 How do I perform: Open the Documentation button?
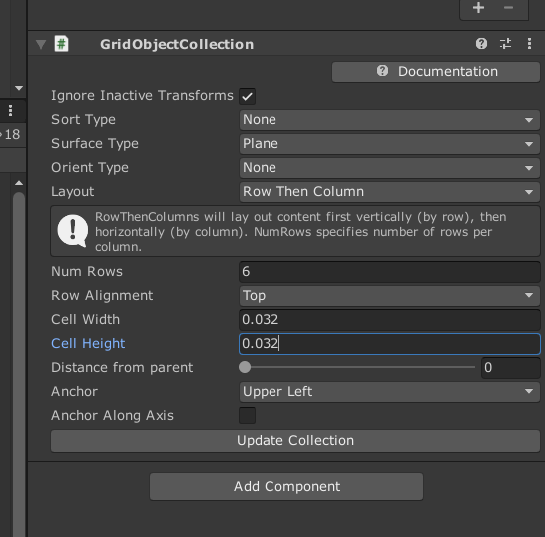coord(436,72)
